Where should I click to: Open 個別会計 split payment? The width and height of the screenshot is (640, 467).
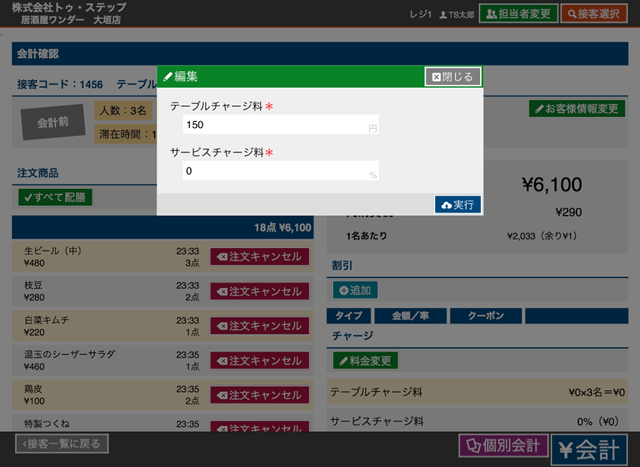(x=502, y=445)
